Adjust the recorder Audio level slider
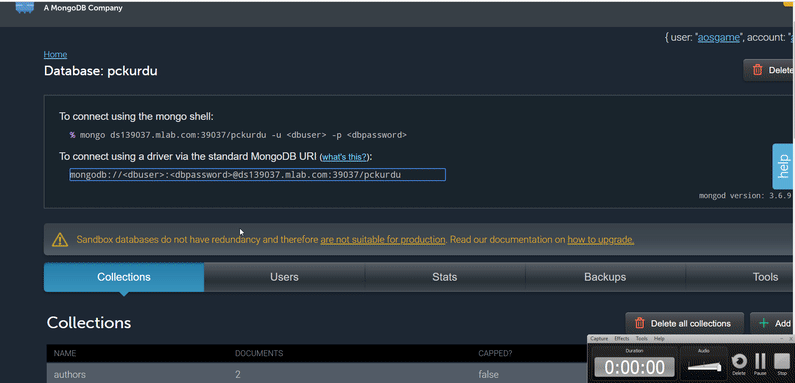Viewport: 795px width, 383px height. [704, 366]
